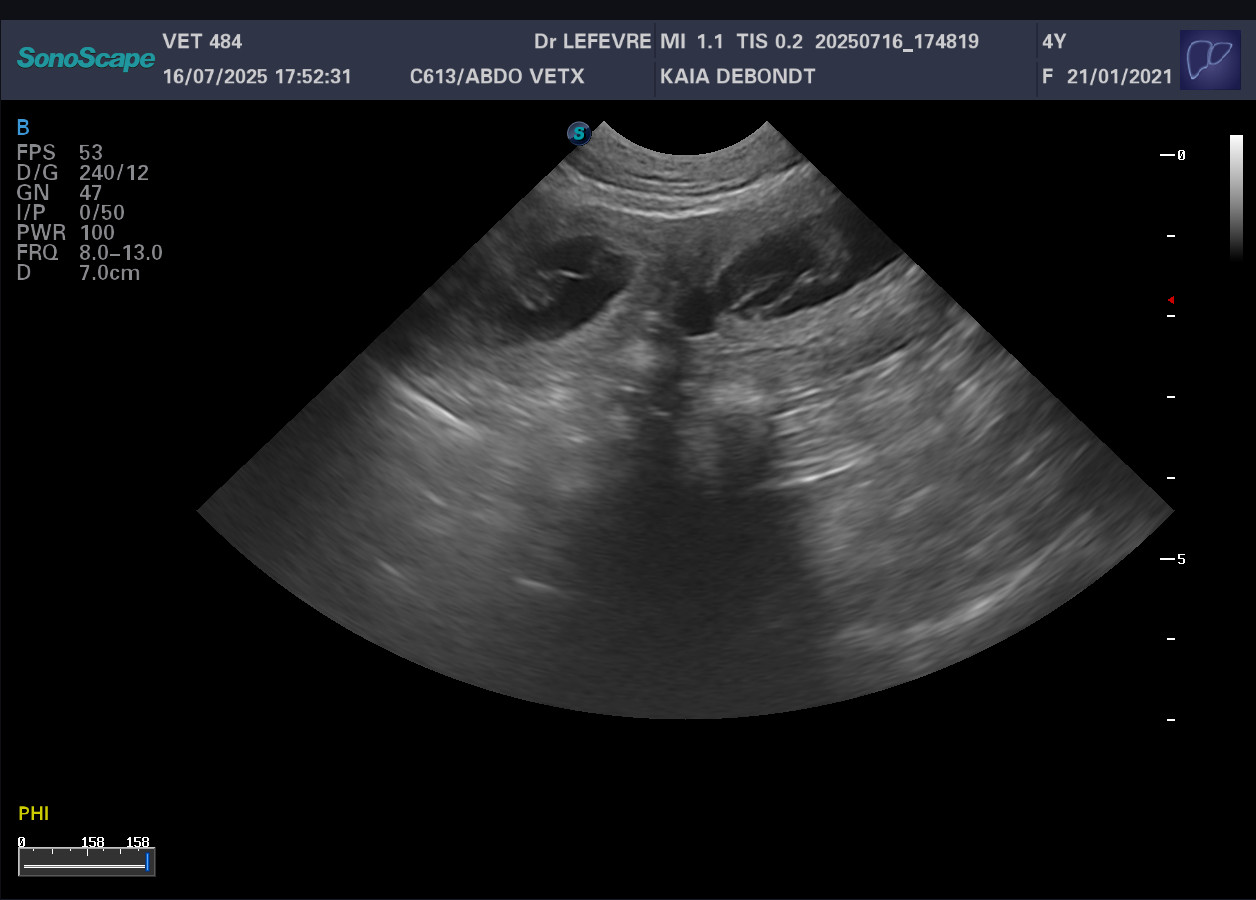Click the PHI label
1256x900 pixels.
(x=34, y=814)
